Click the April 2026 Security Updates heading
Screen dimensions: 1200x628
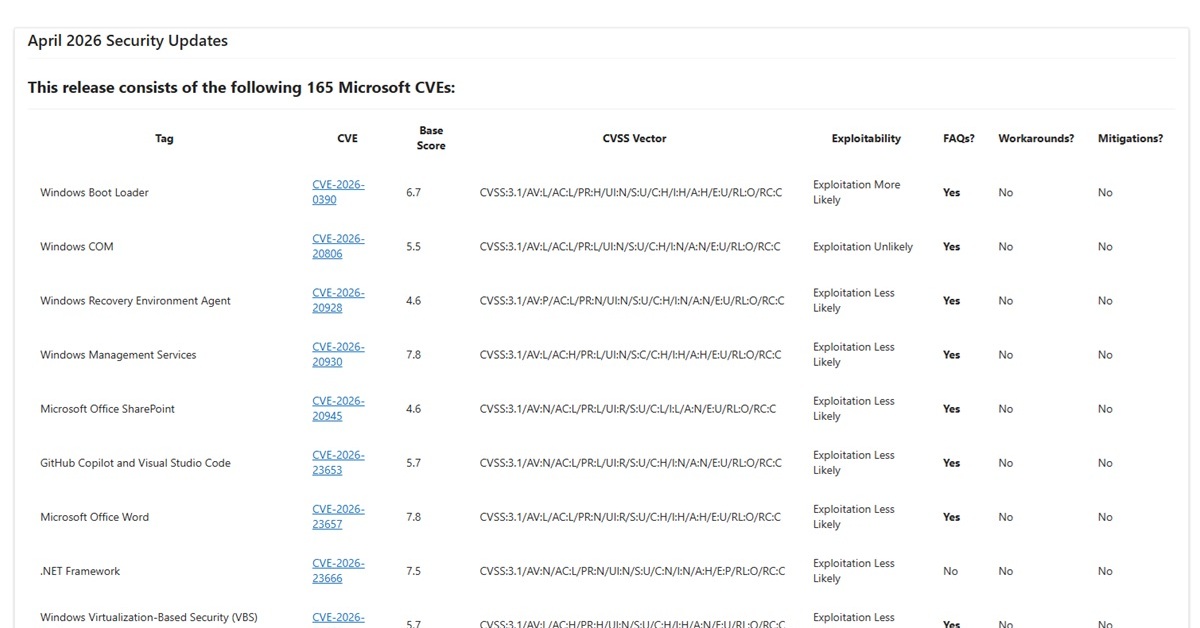click(128, 40)
